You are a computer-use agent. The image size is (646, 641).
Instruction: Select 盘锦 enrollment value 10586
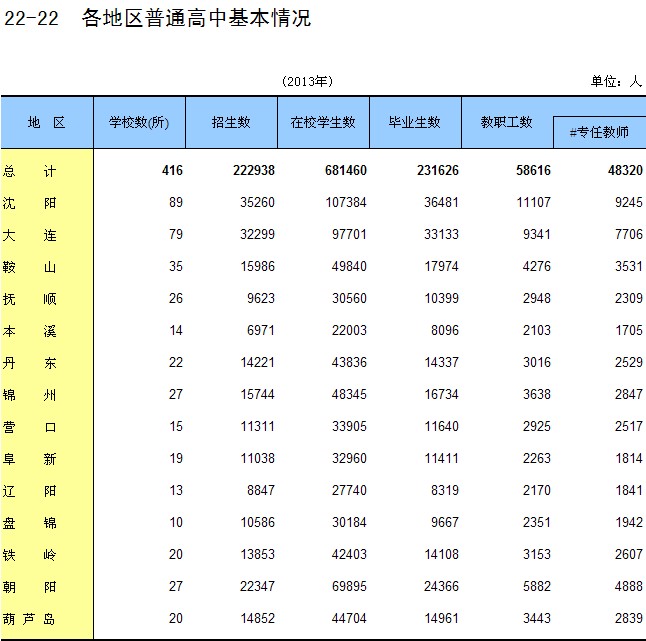click(257, 522)
